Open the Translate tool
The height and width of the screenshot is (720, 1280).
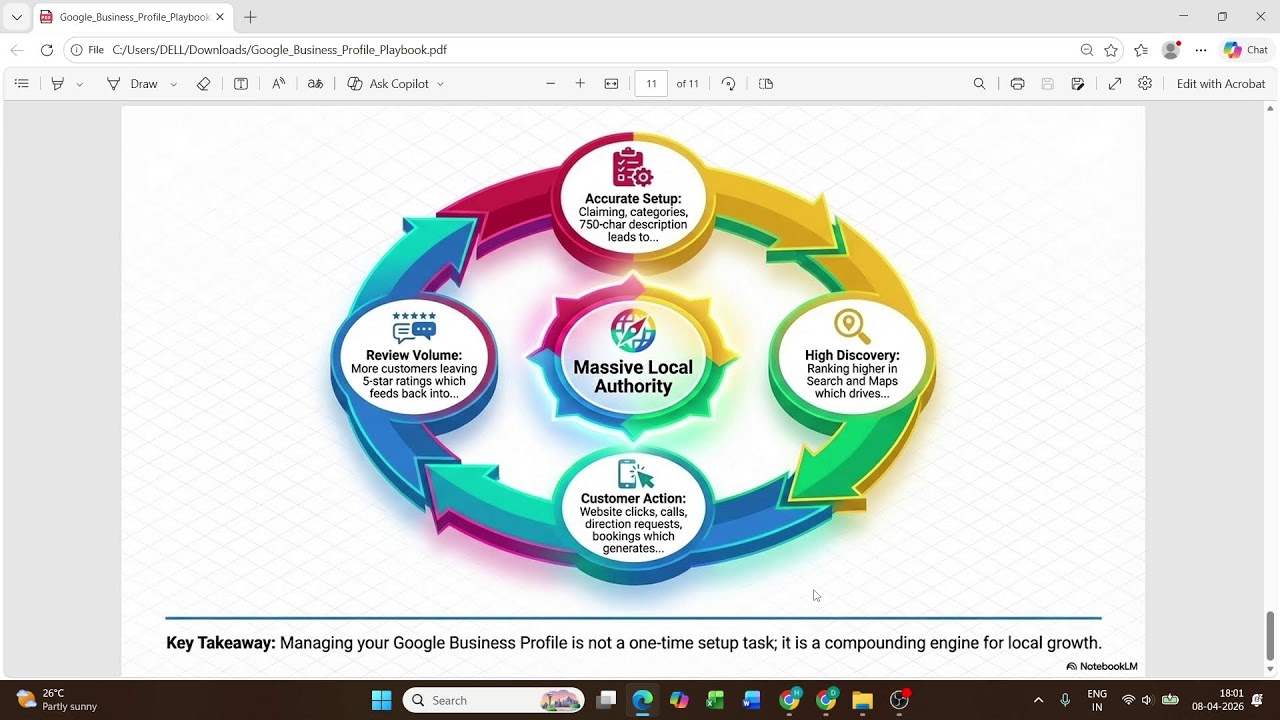(x=315, y=84)
